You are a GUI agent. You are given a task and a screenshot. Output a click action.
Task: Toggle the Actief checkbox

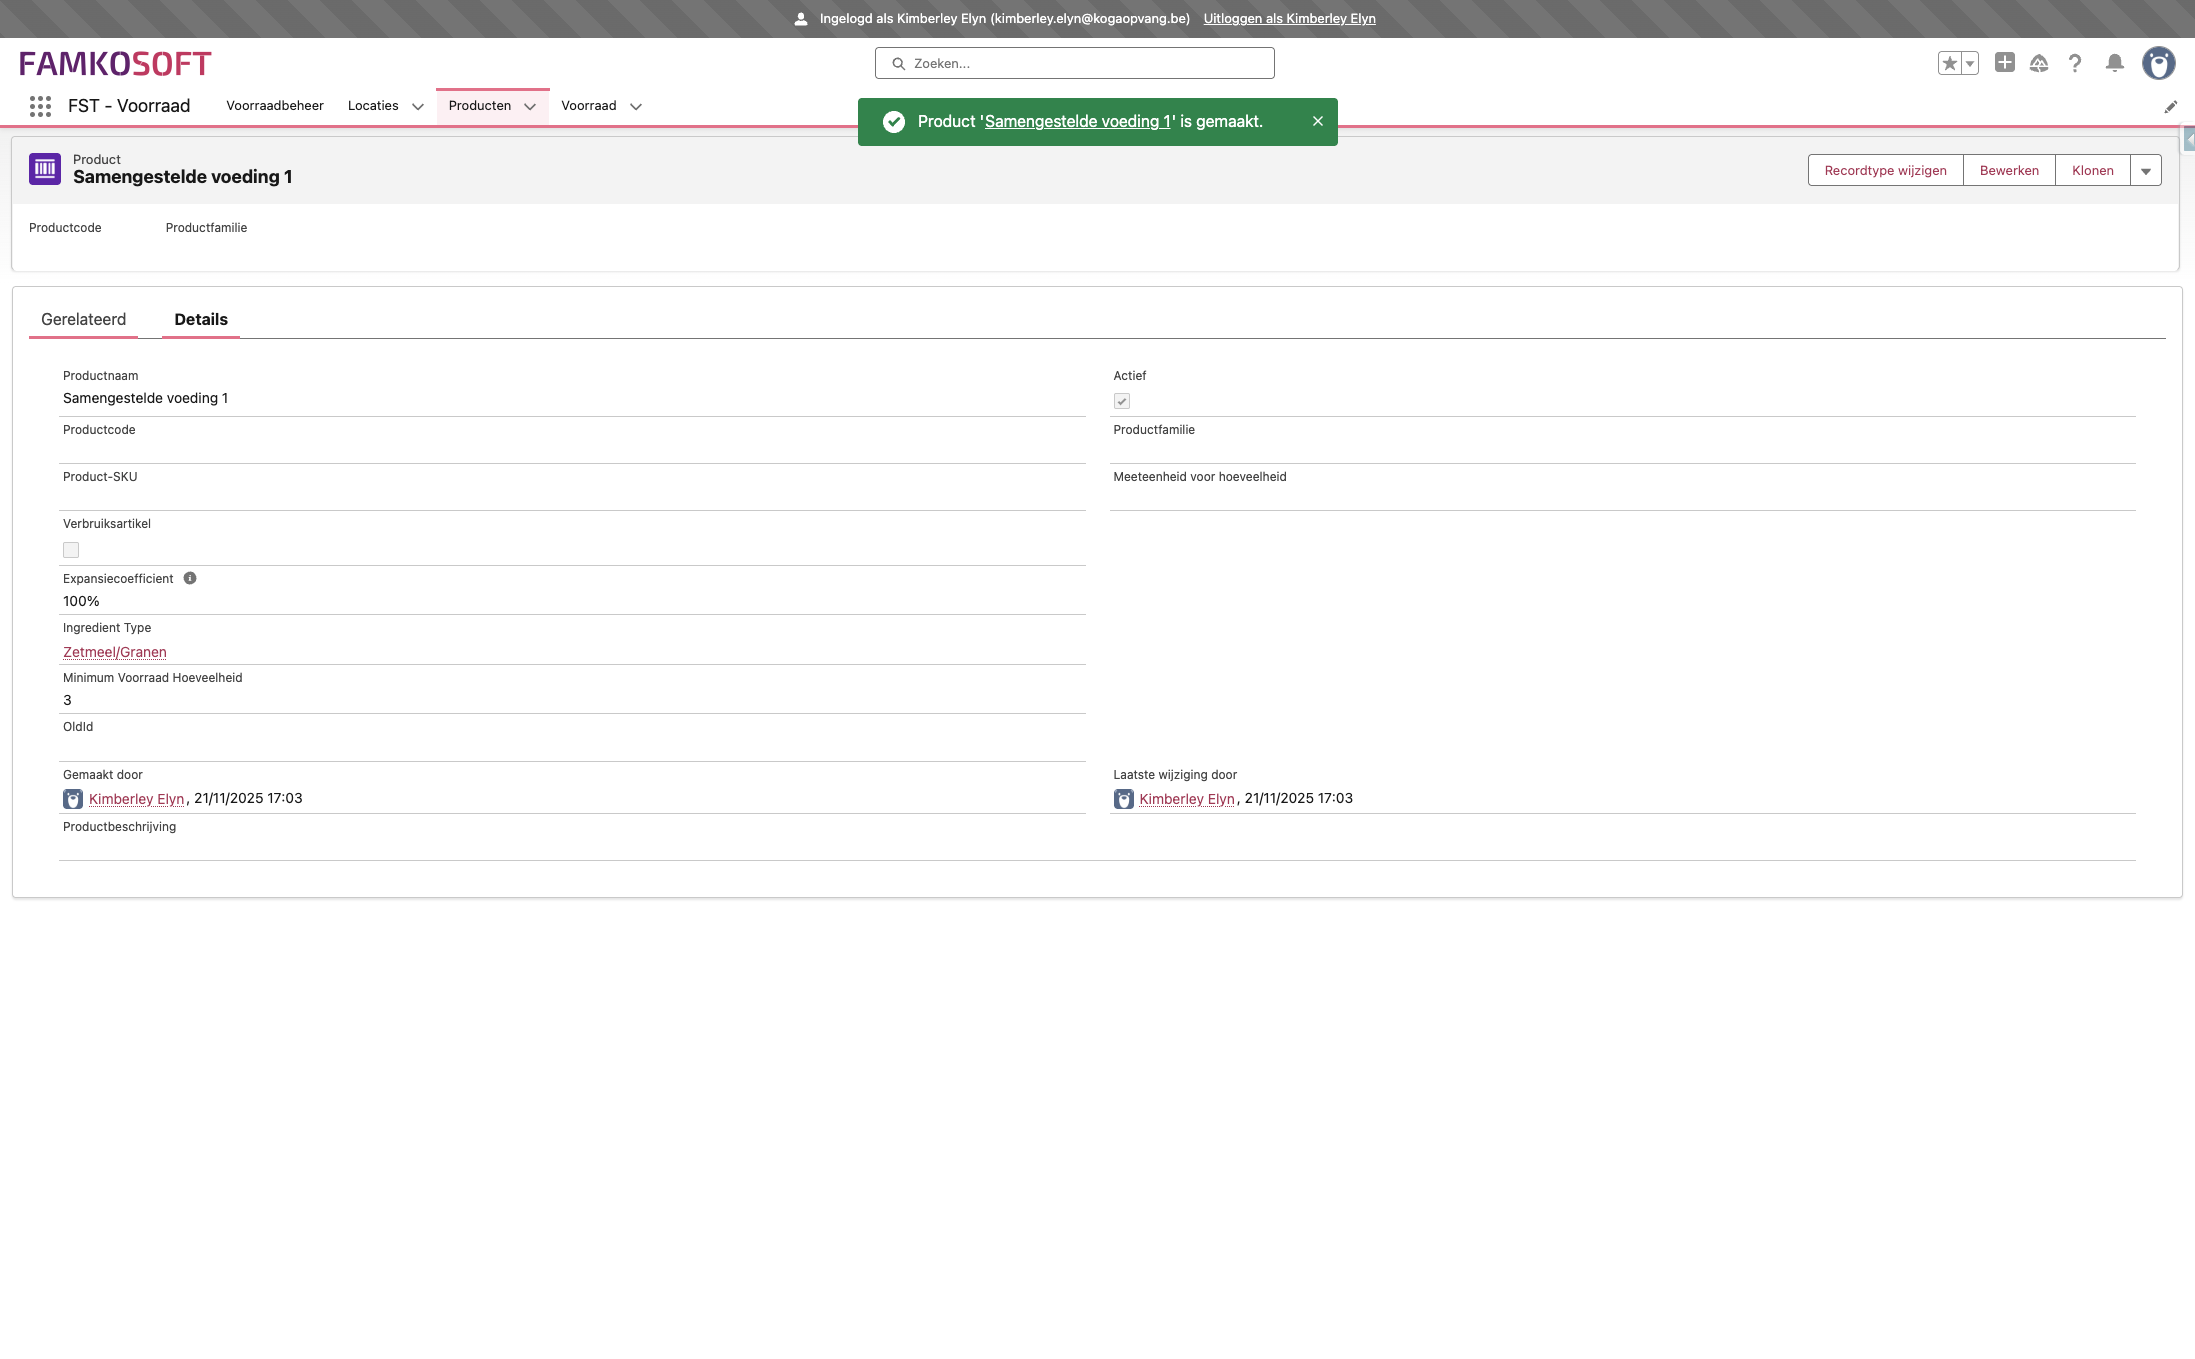click(1122, 401)
